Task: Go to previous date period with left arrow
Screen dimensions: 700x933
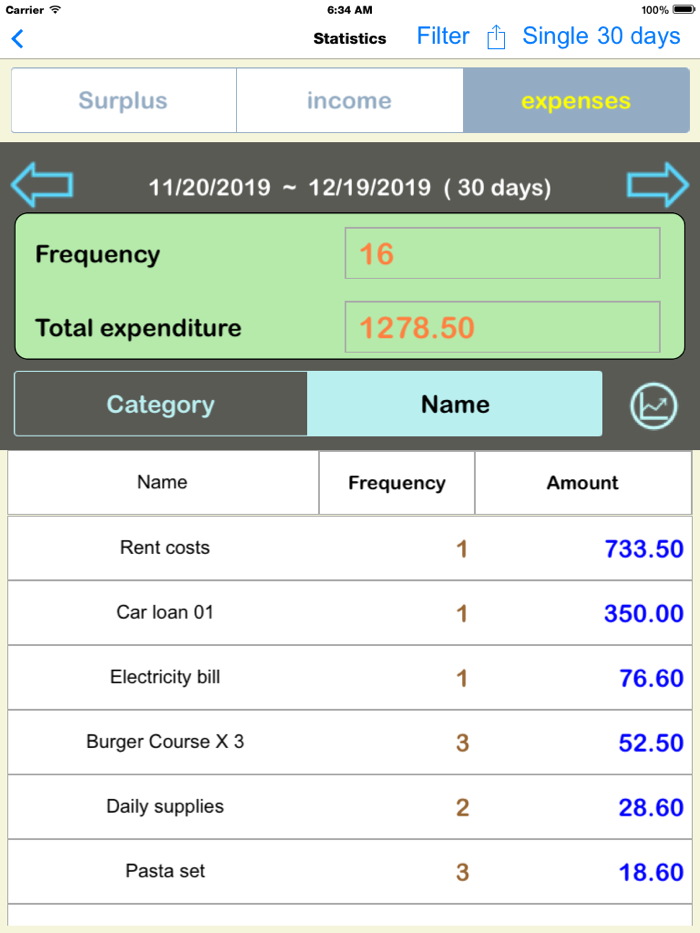Action: [x=41, y=184]
